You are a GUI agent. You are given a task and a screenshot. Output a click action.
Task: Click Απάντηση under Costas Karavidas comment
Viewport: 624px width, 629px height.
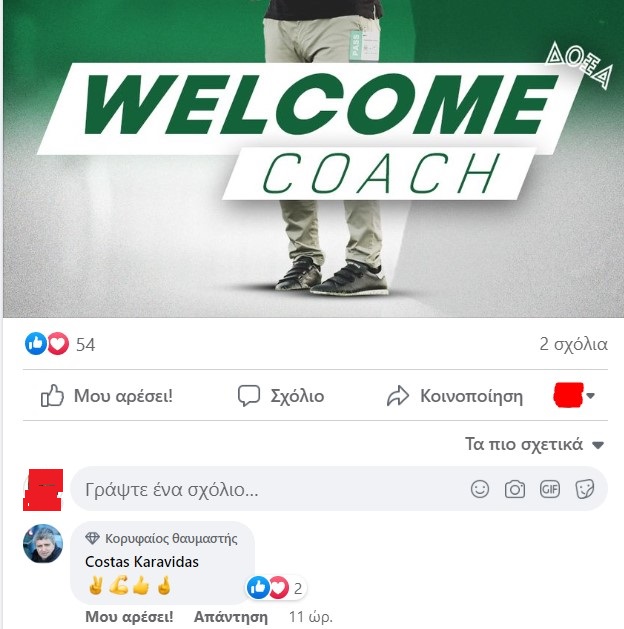click(x=231, y=617)
